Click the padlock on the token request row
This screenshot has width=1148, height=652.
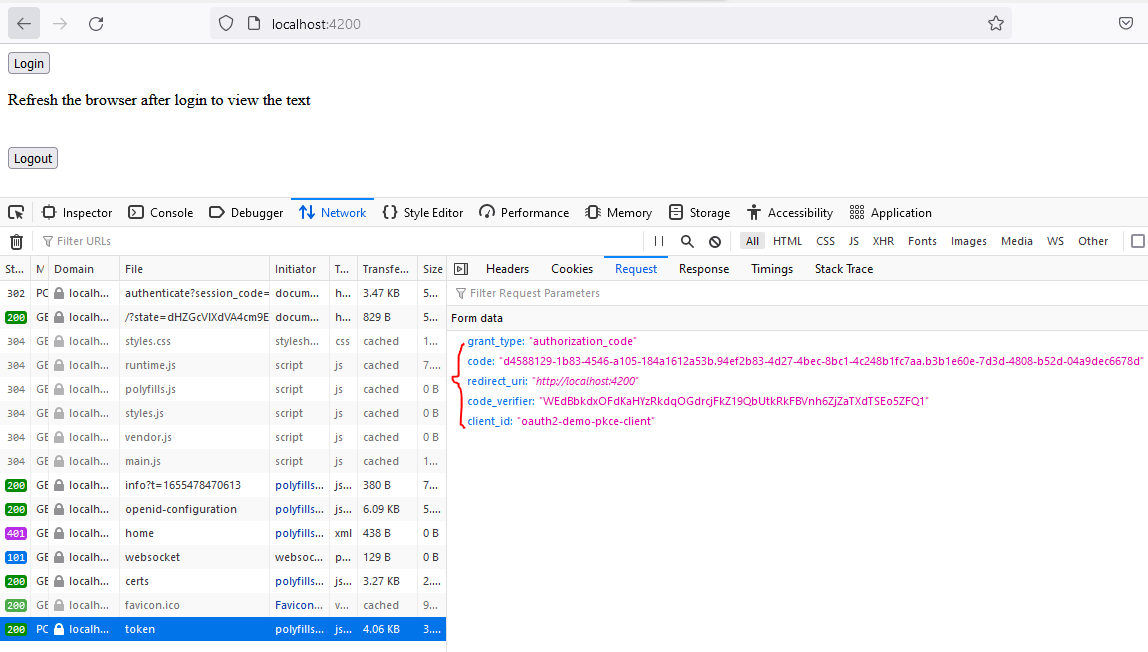(62, 628)
